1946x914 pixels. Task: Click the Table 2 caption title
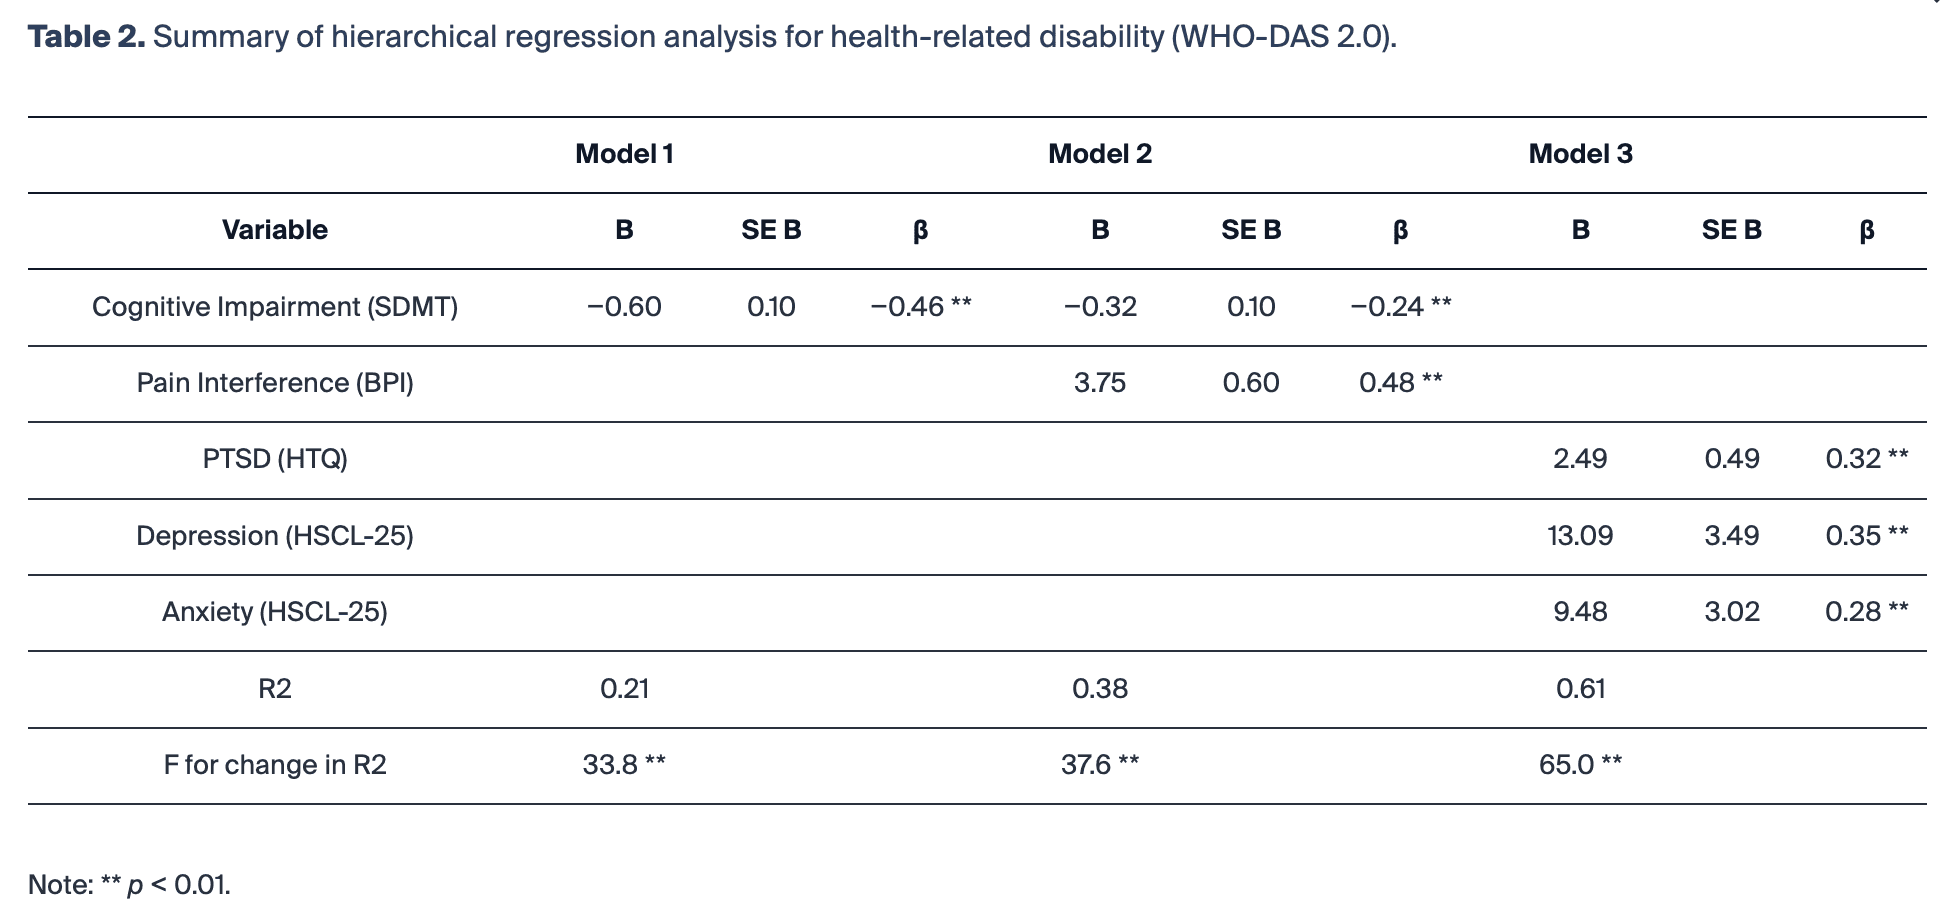coord(712,37)
